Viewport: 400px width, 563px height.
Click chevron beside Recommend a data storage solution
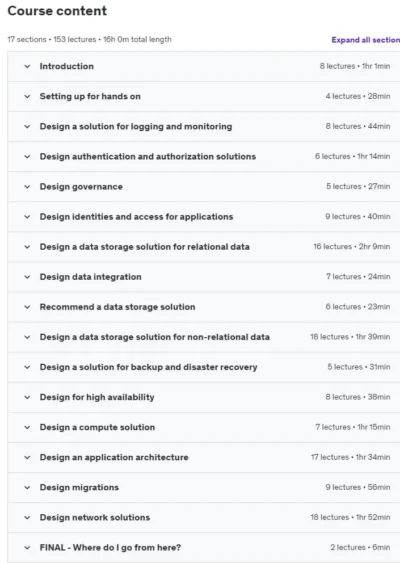pyautogui.click(x=27, y=307)
